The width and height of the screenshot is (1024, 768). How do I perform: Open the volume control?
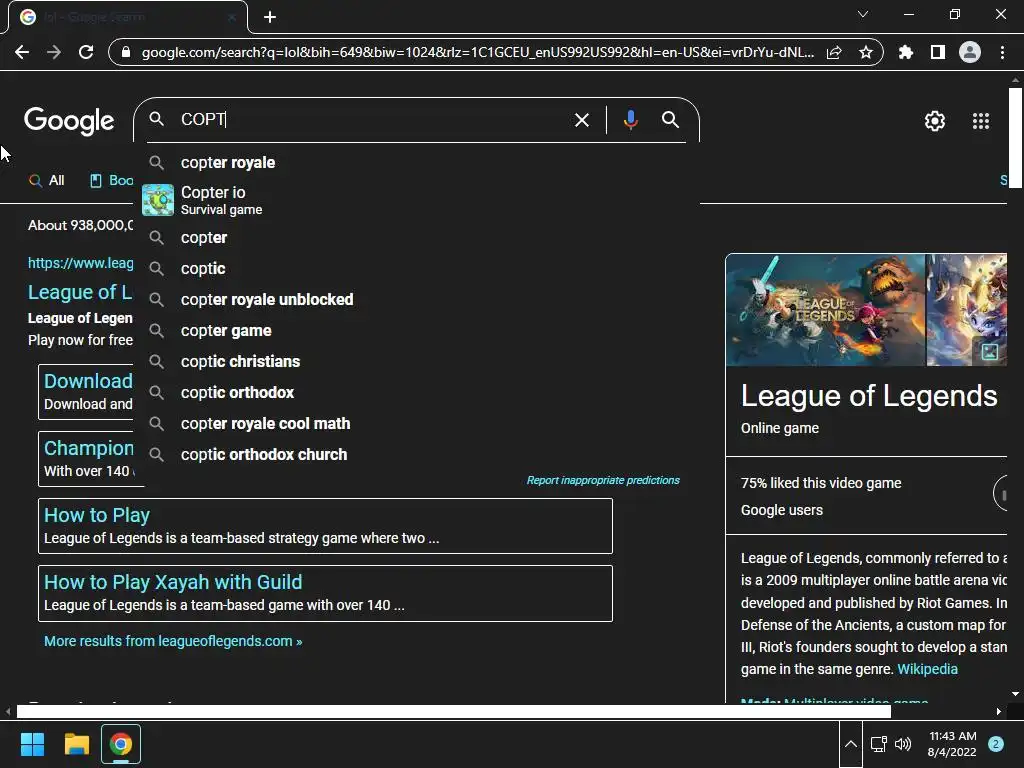point(903,744)
